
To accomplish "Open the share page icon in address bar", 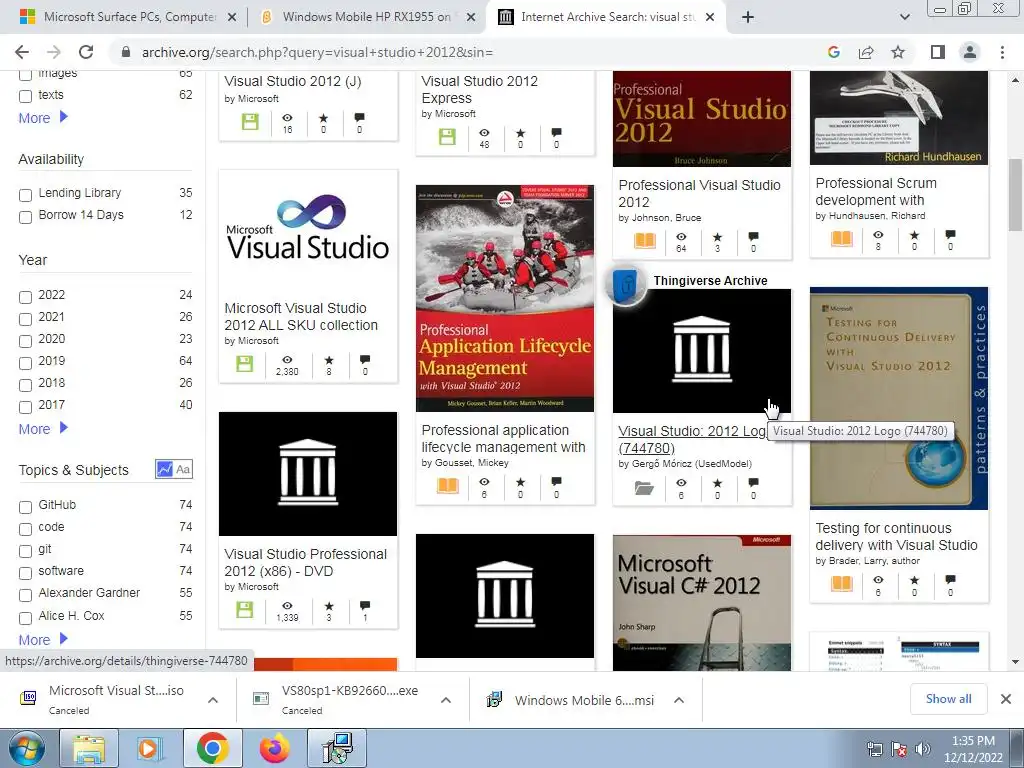I will tap(866, 52).
